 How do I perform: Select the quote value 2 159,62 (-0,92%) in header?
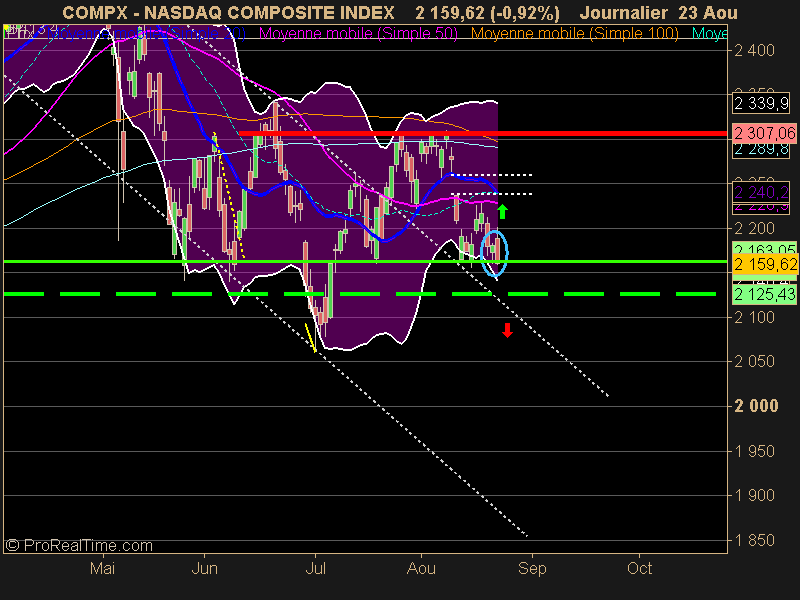point(487,13)
